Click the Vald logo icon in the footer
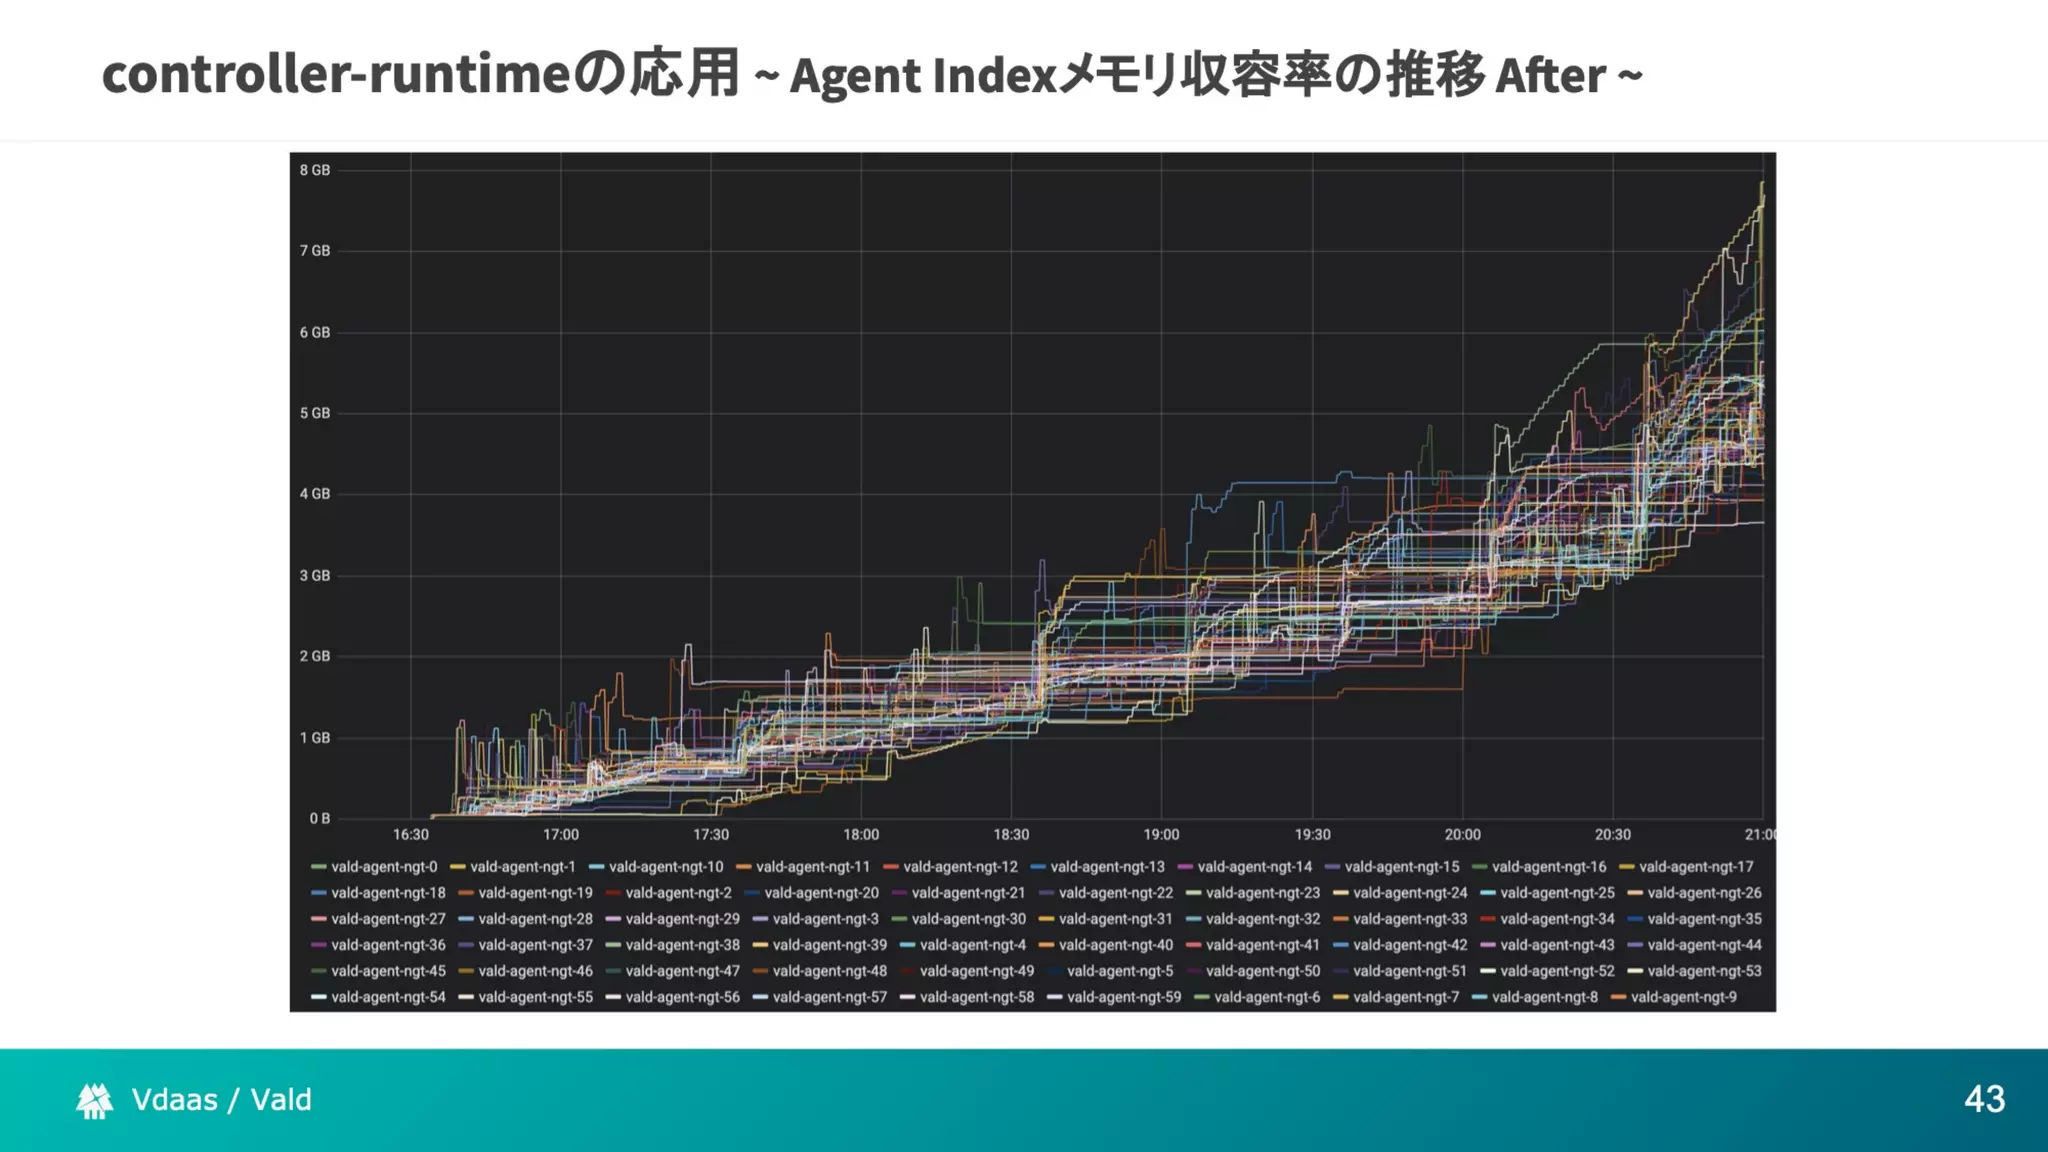Viewport: 2048px width, 1152px height. tap(95, 1100)
